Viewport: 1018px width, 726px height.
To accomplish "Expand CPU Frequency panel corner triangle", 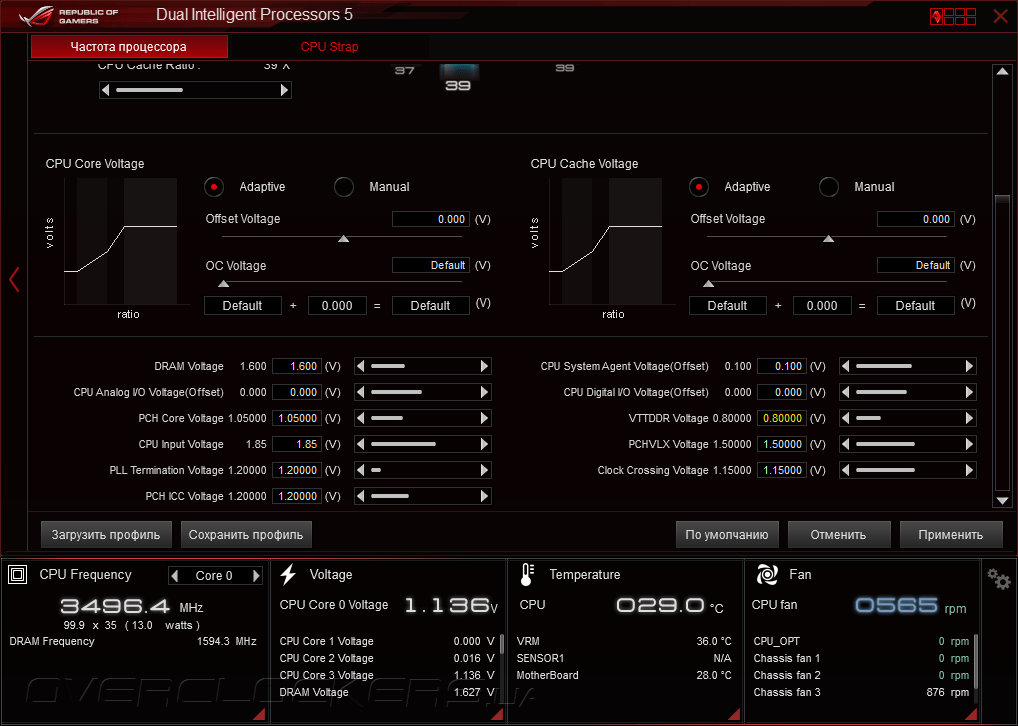I will click(x=259, y=714).
